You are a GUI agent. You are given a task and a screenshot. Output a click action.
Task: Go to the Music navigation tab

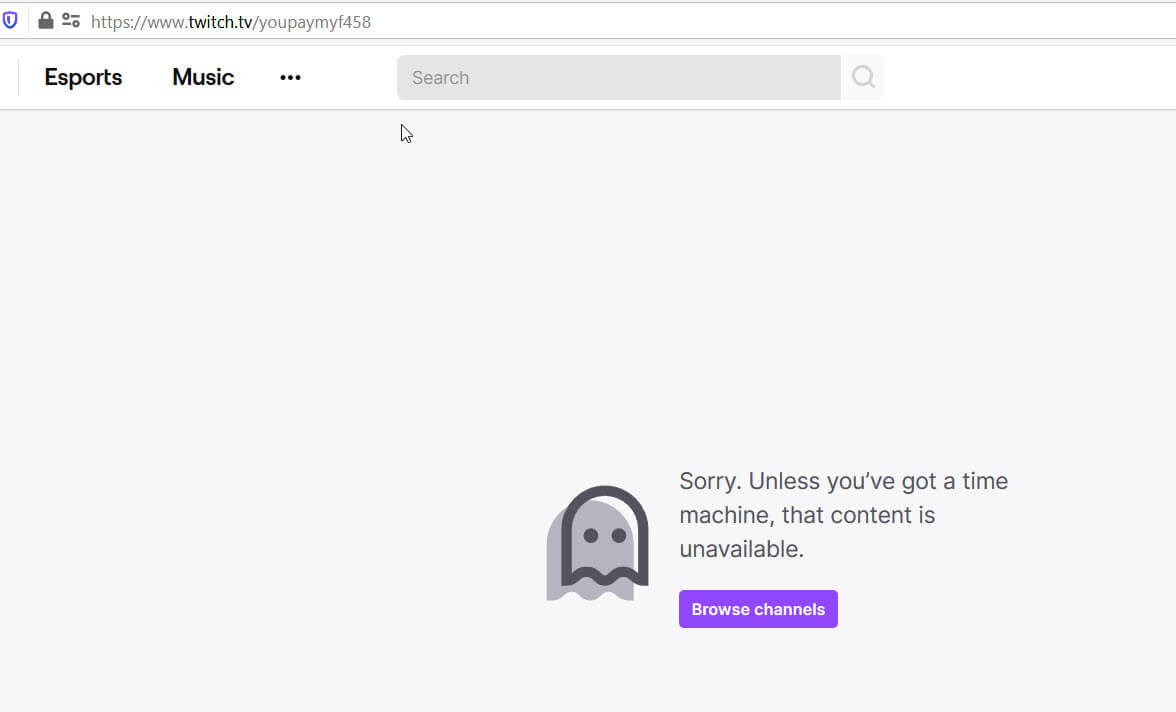pyautogui.click(x=203, y=78)
